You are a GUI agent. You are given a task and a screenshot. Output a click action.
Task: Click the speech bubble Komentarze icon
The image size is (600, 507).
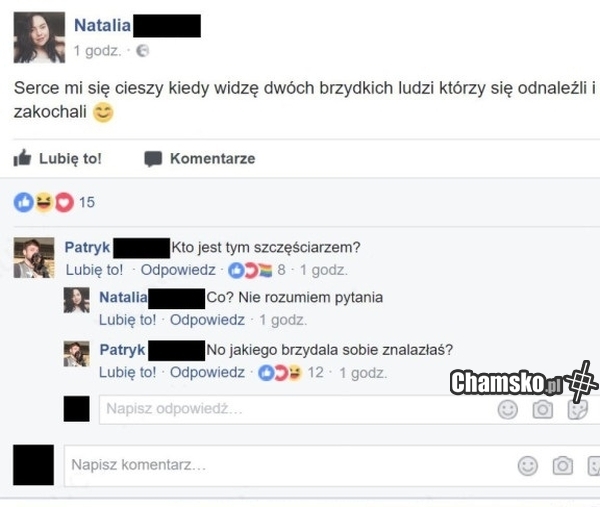153,159
